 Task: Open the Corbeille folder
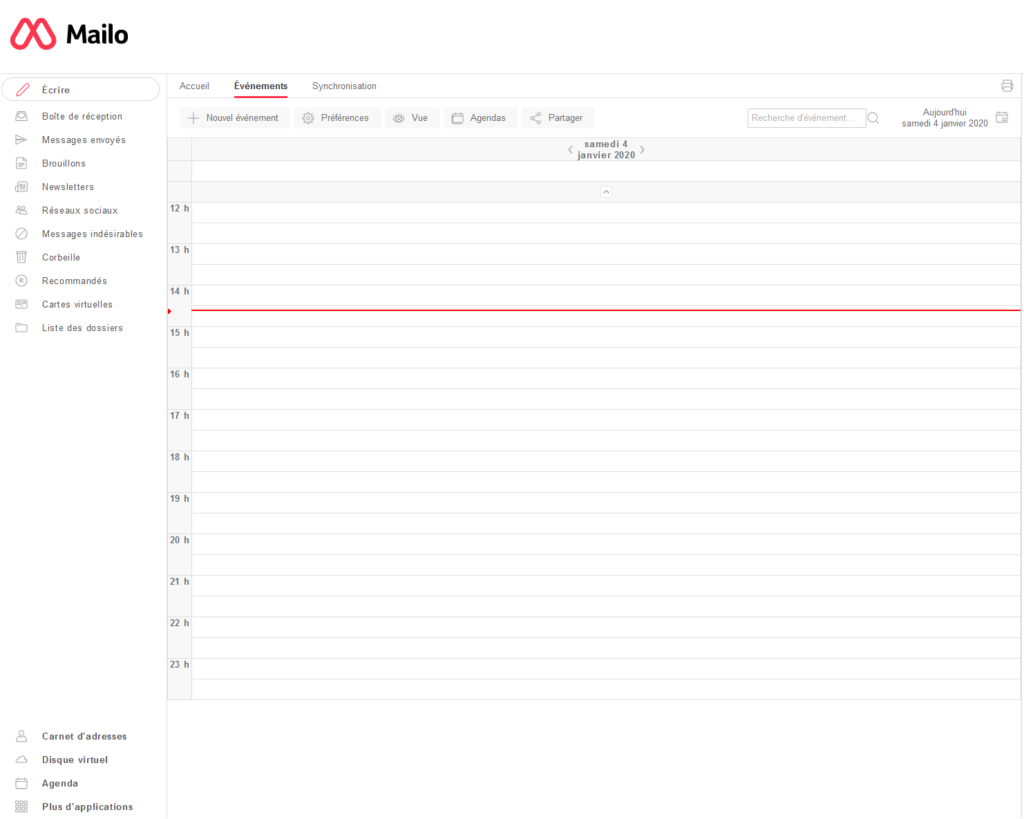click(61, 257)
